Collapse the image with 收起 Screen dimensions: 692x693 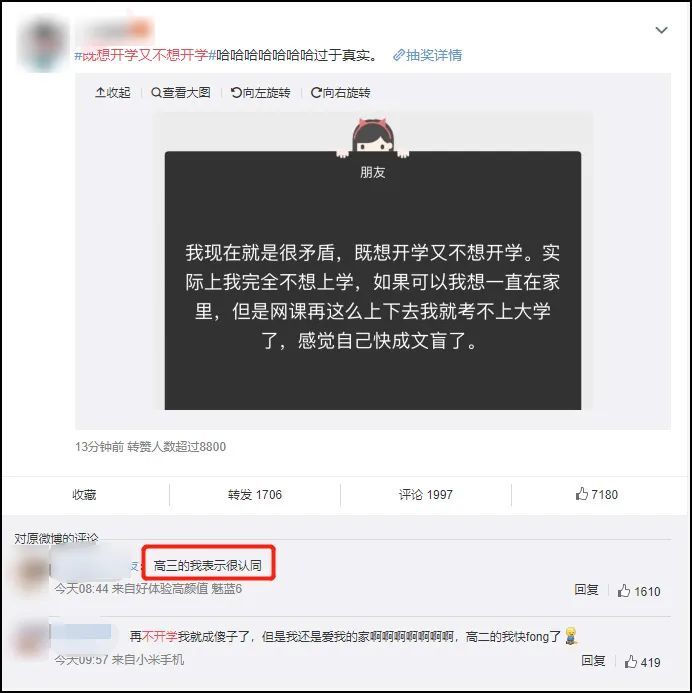[113, 92]
